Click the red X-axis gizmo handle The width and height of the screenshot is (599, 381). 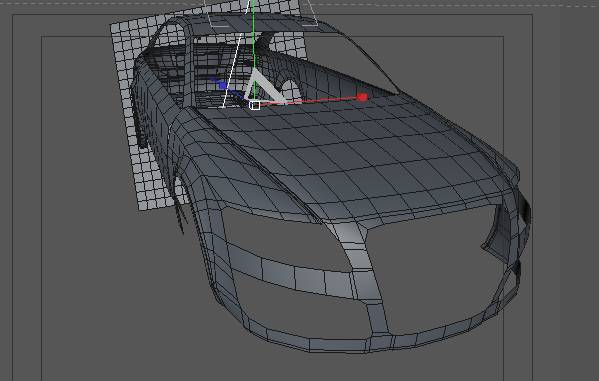362,97
